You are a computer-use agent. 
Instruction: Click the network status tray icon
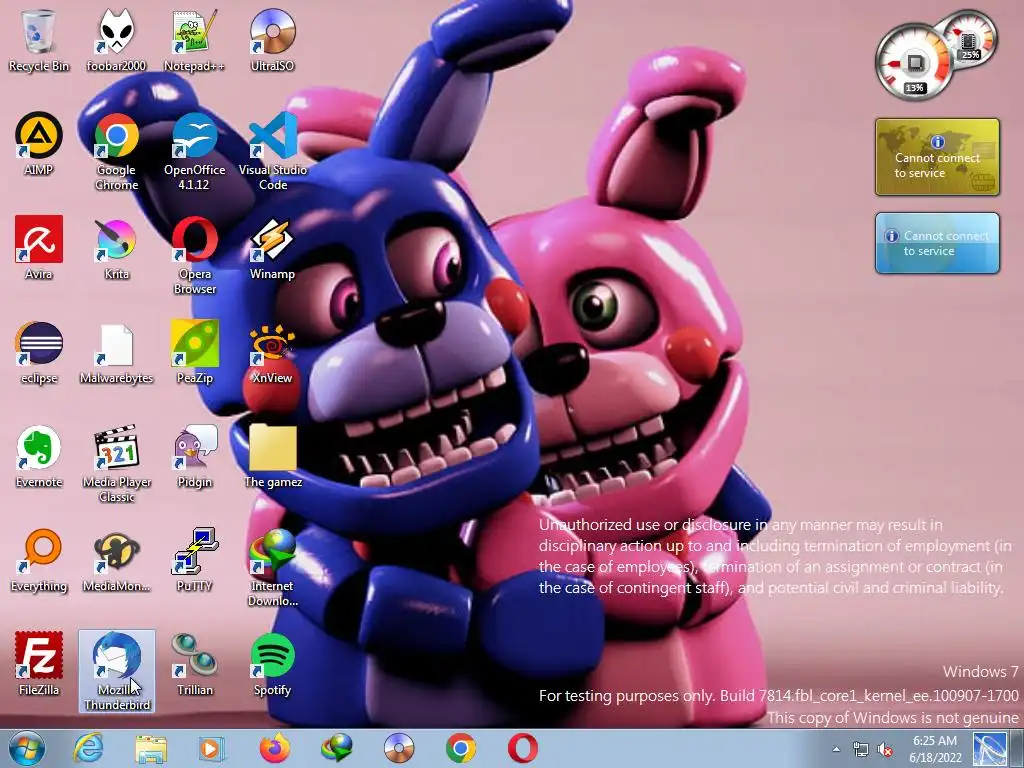coord(861,749)
